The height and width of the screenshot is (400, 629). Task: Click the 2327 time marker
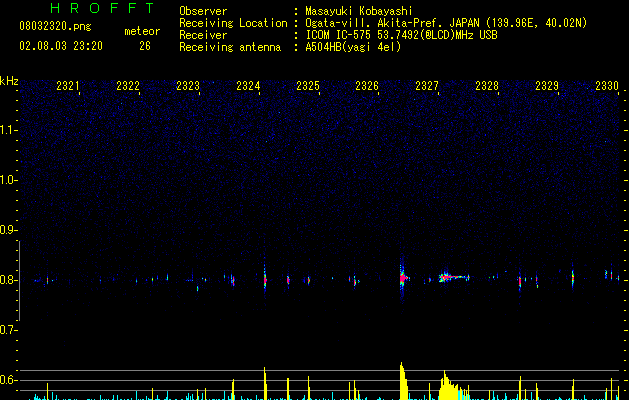click(x=427, y=86)
